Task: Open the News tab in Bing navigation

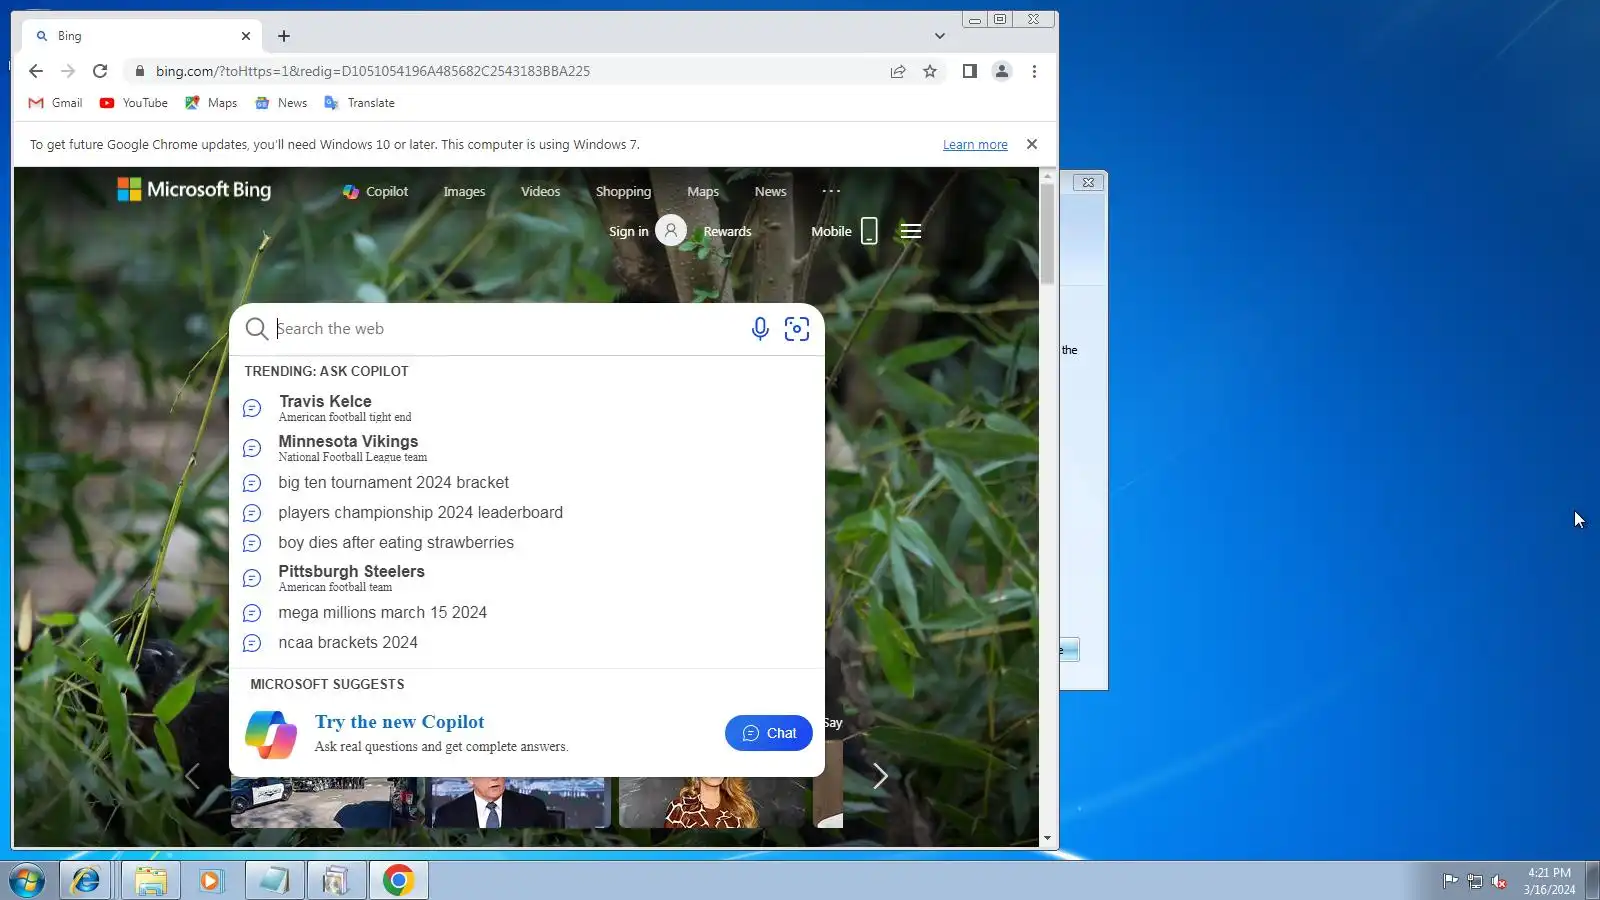Action: click(770, 191)
